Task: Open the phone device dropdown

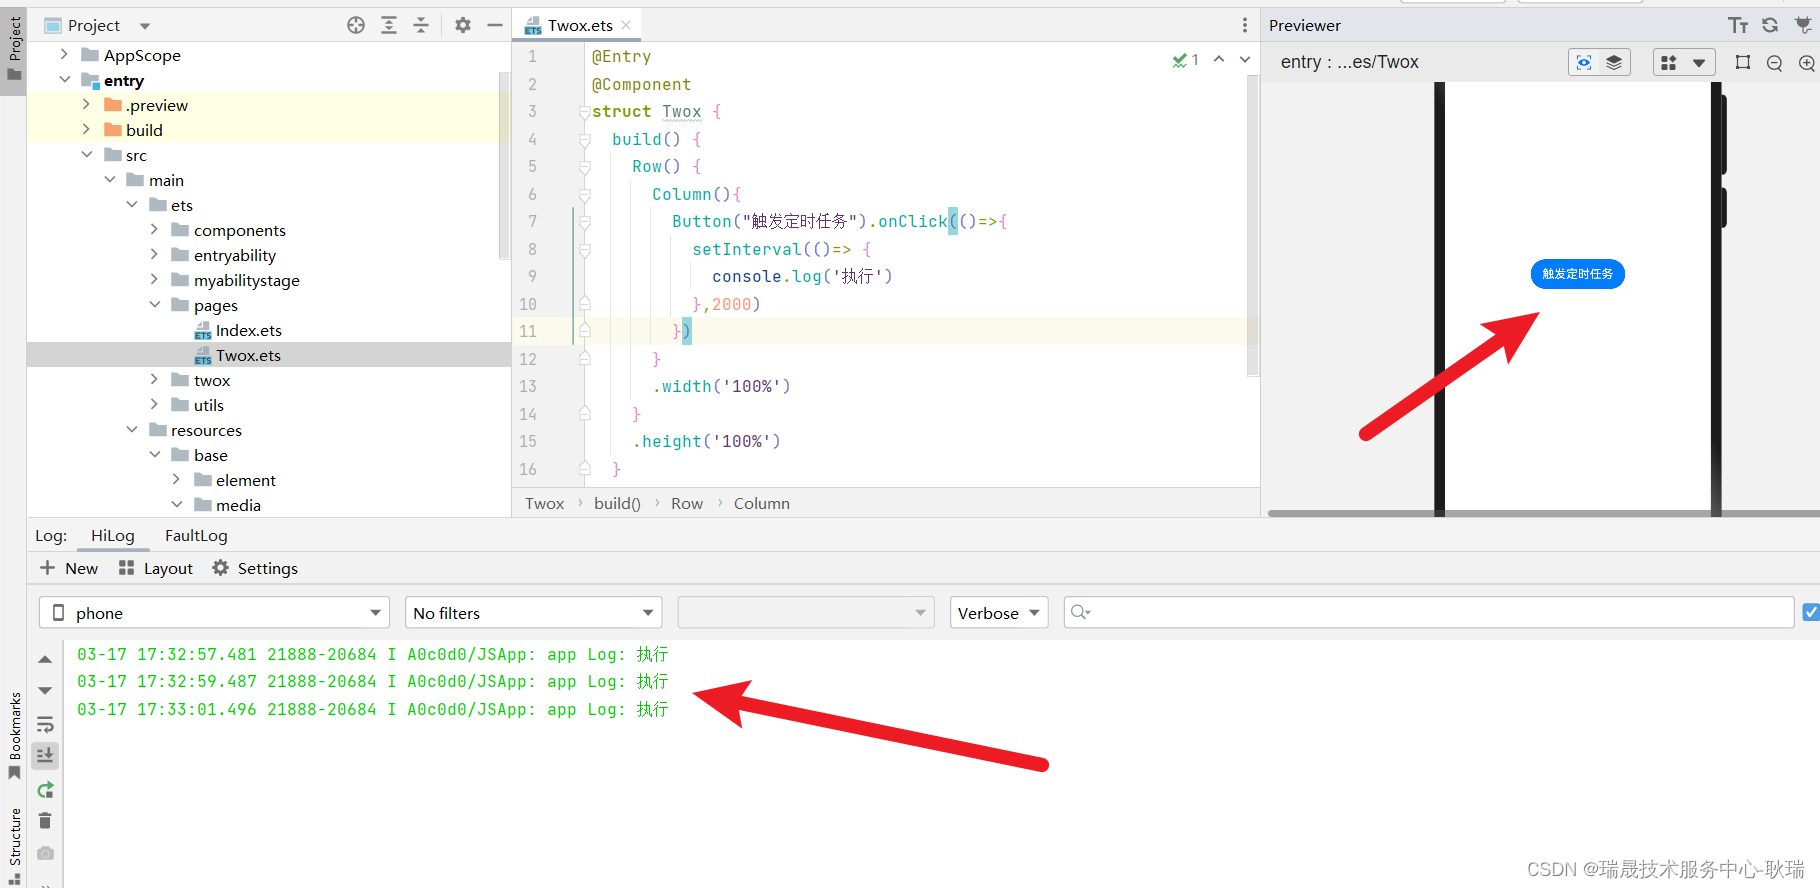Action: click(x=214, y=613)
